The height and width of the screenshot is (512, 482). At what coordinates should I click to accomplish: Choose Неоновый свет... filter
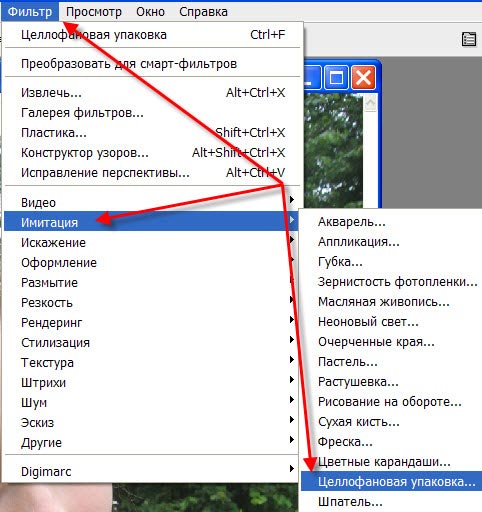[391, 321]
